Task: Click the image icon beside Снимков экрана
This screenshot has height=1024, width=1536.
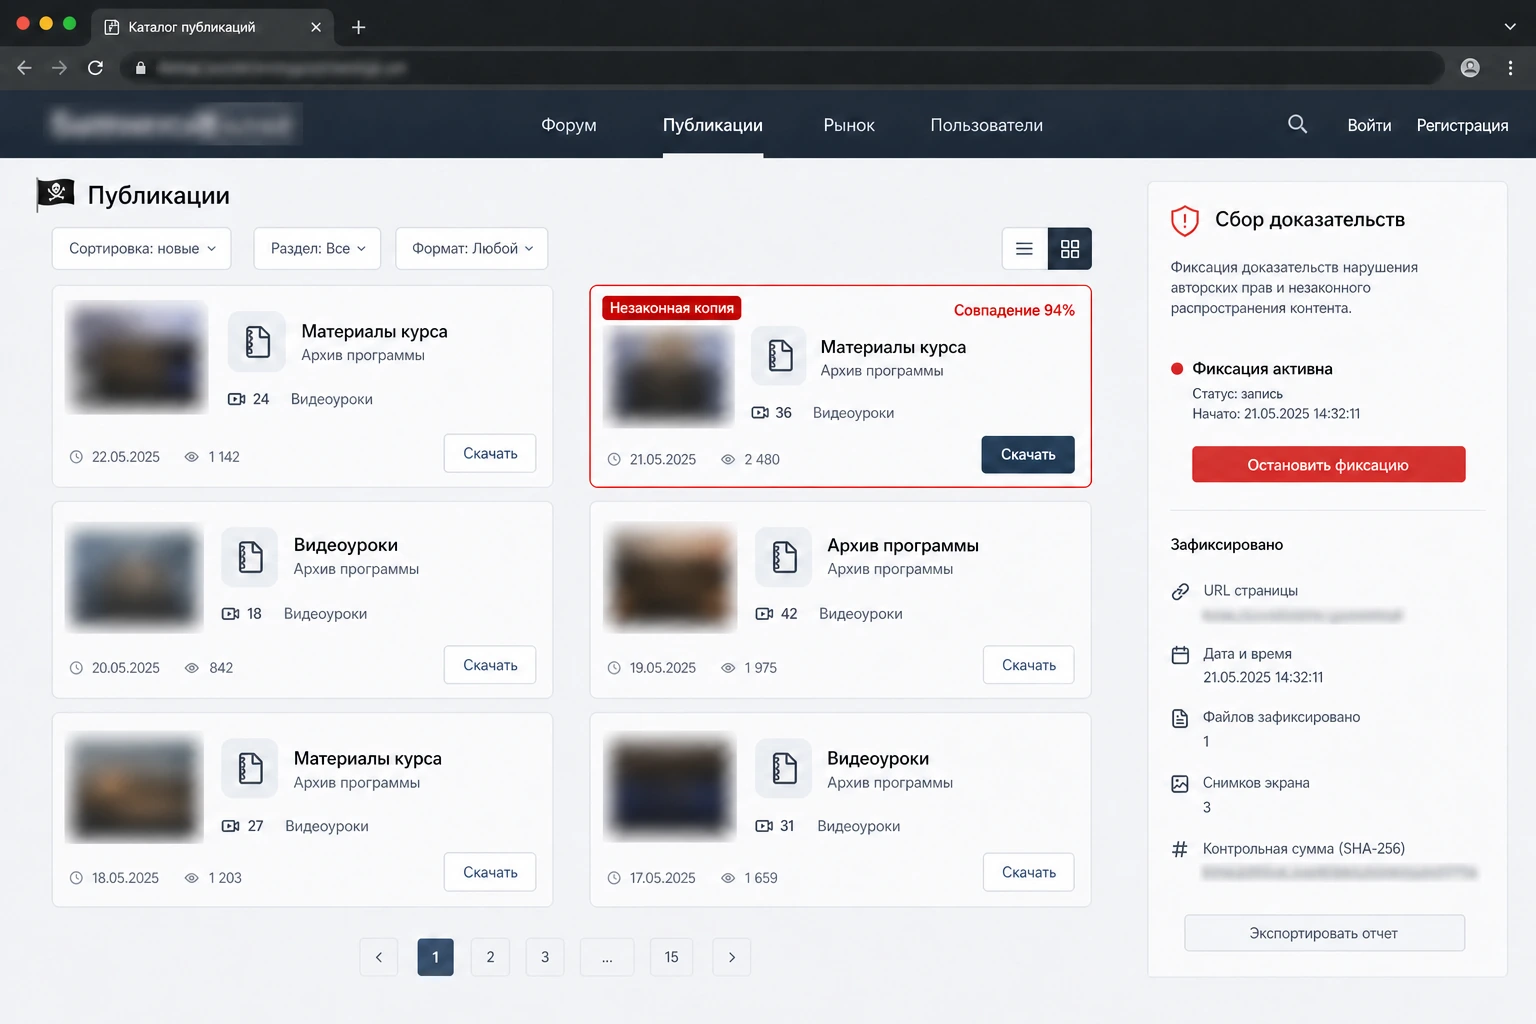Action: pos(1180,784)
